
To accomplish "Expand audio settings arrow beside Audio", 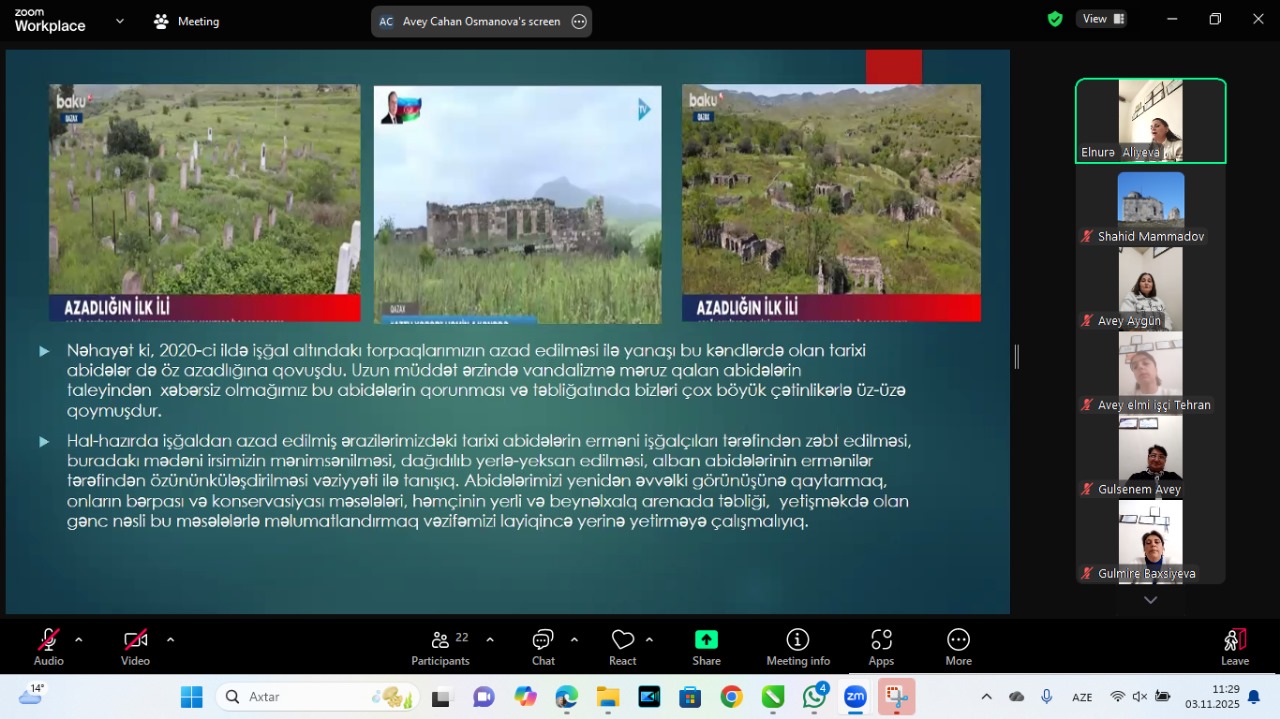I will pos(79,640).
